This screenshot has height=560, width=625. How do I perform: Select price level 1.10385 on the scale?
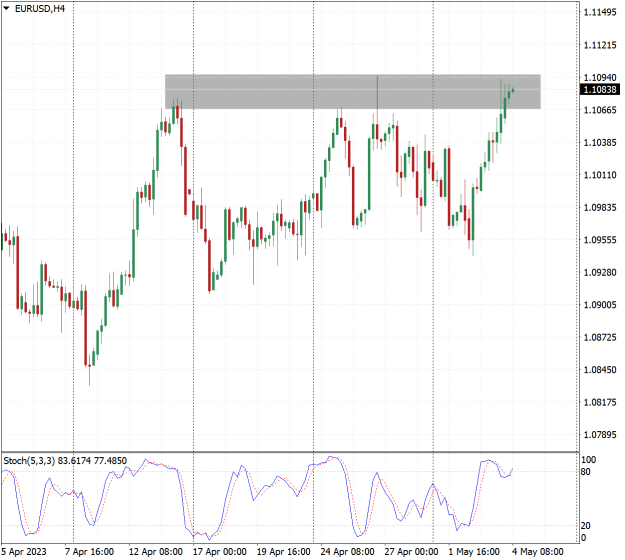click(x=600, y=143)
